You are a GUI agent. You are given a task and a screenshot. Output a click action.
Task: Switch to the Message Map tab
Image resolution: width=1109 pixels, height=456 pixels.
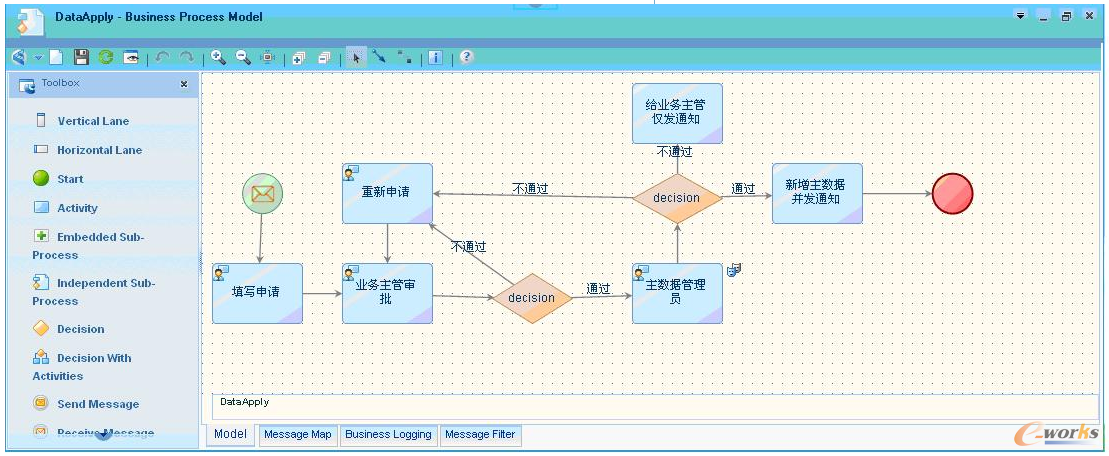pos(297,435)
